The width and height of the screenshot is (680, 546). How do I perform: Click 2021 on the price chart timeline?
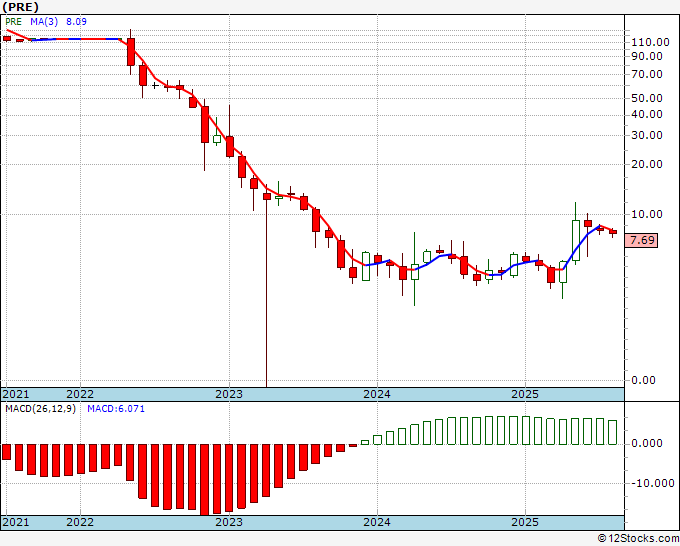(16, 394)
